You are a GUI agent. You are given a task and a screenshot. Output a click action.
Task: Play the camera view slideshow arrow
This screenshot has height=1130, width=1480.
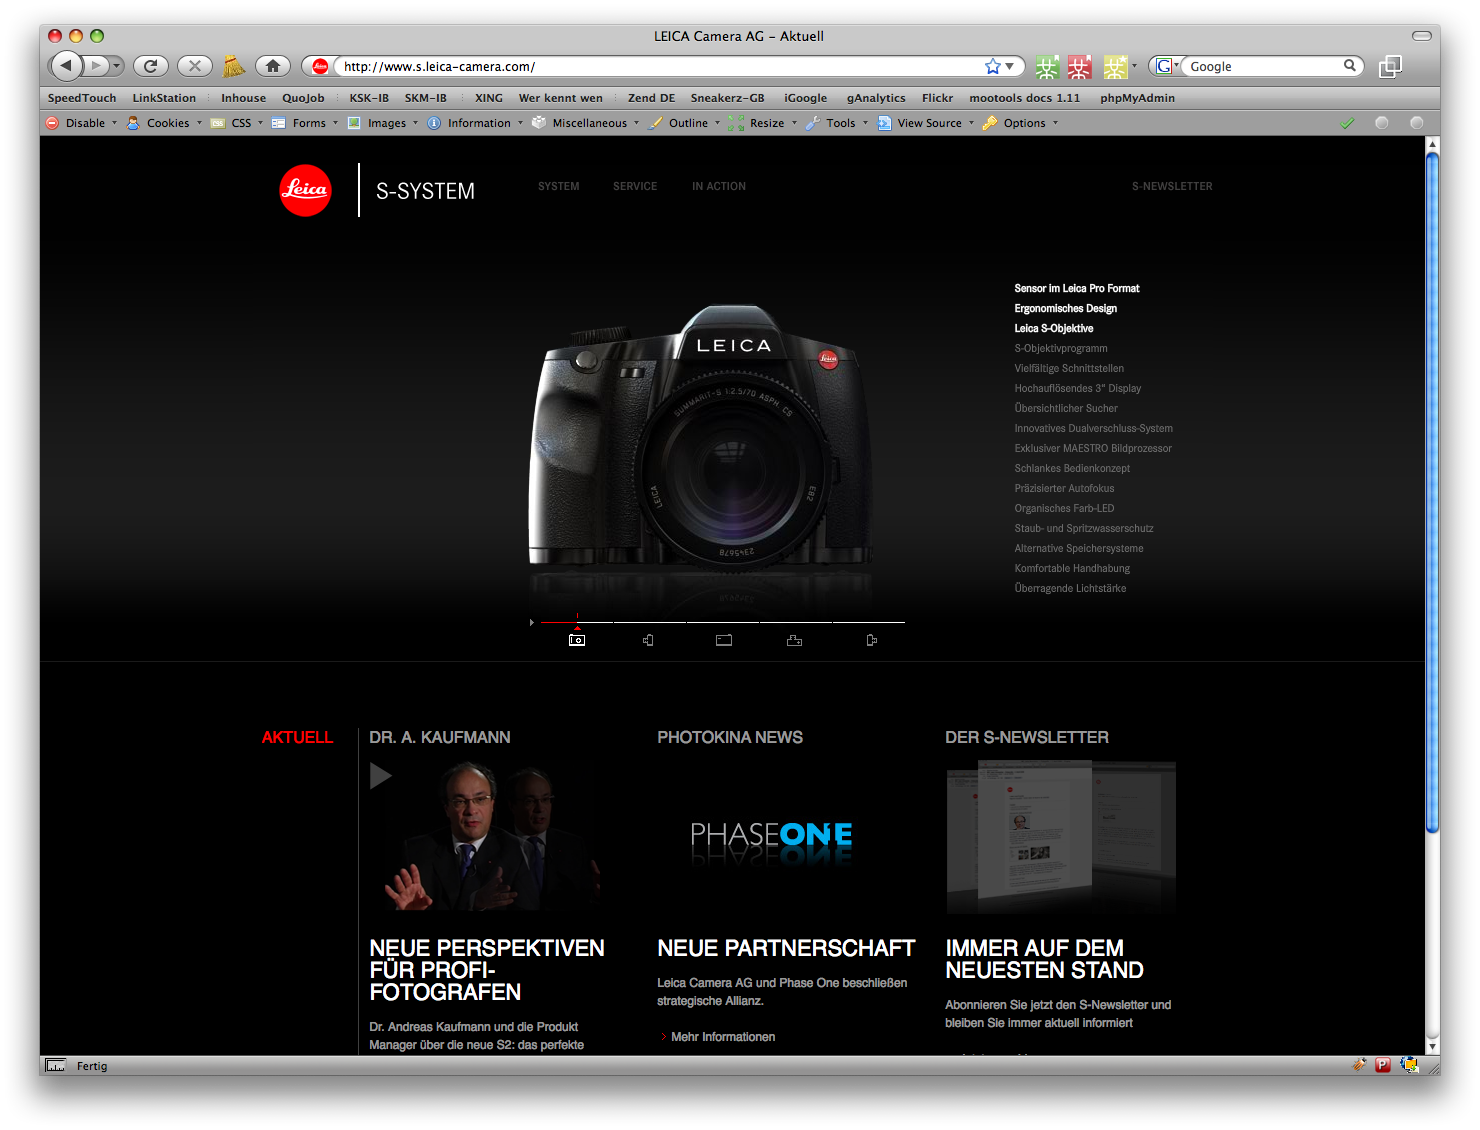532,622
